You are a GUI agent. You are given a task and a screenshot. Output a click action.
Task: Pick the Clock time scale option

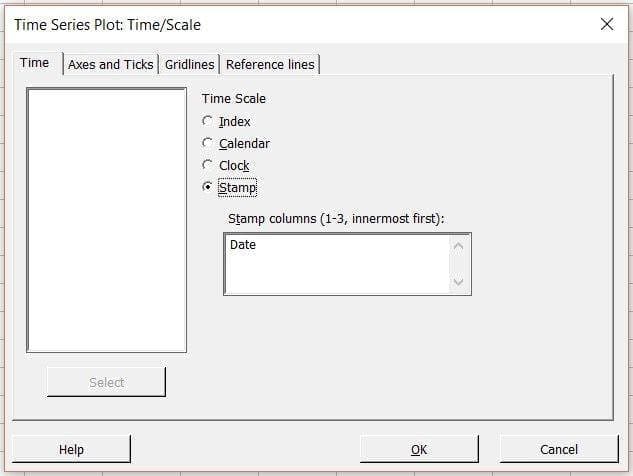coord(208,165)
